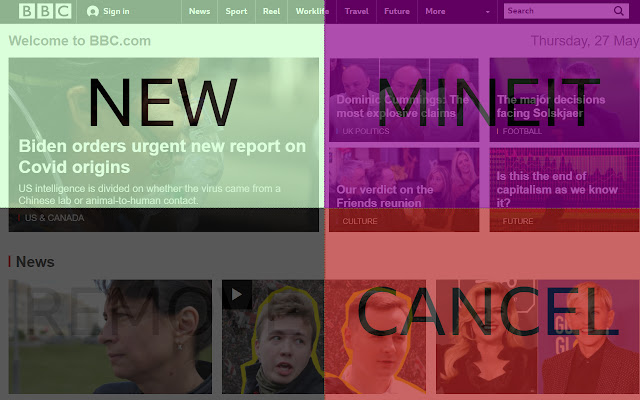The image size is (640, 400).
Task: Expand the More menu arrow
Action: (x=487, y=12)
